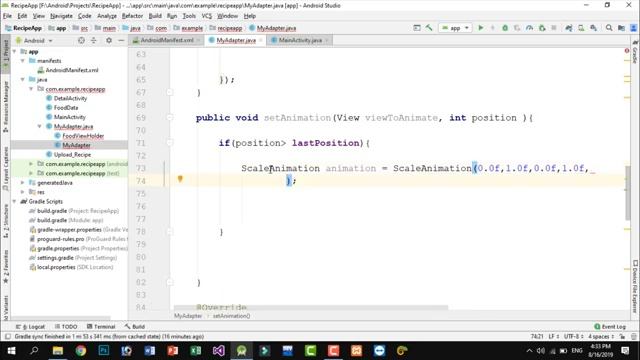Open the Refactor menu

[132, 16]
